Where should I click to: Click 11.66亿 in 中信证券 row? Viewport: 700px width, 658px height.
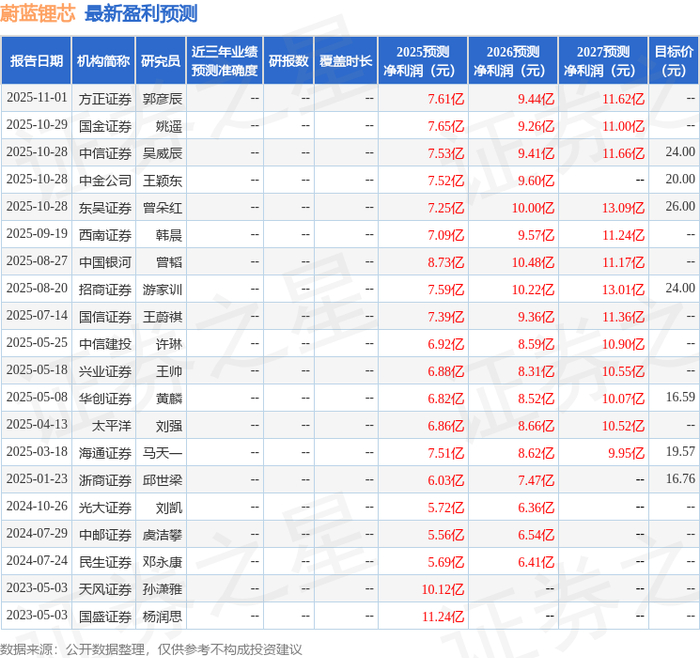coord(623,153)
